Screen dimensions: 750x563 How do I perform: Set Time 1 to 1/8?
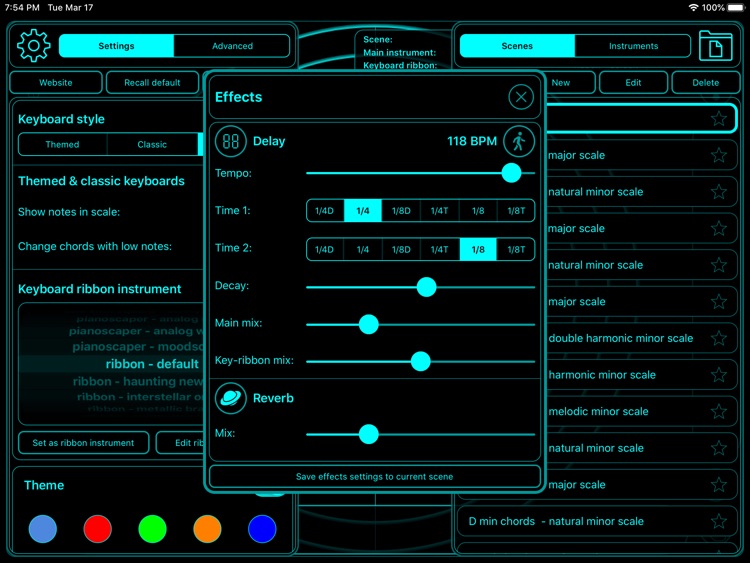(x=478, y=211)
